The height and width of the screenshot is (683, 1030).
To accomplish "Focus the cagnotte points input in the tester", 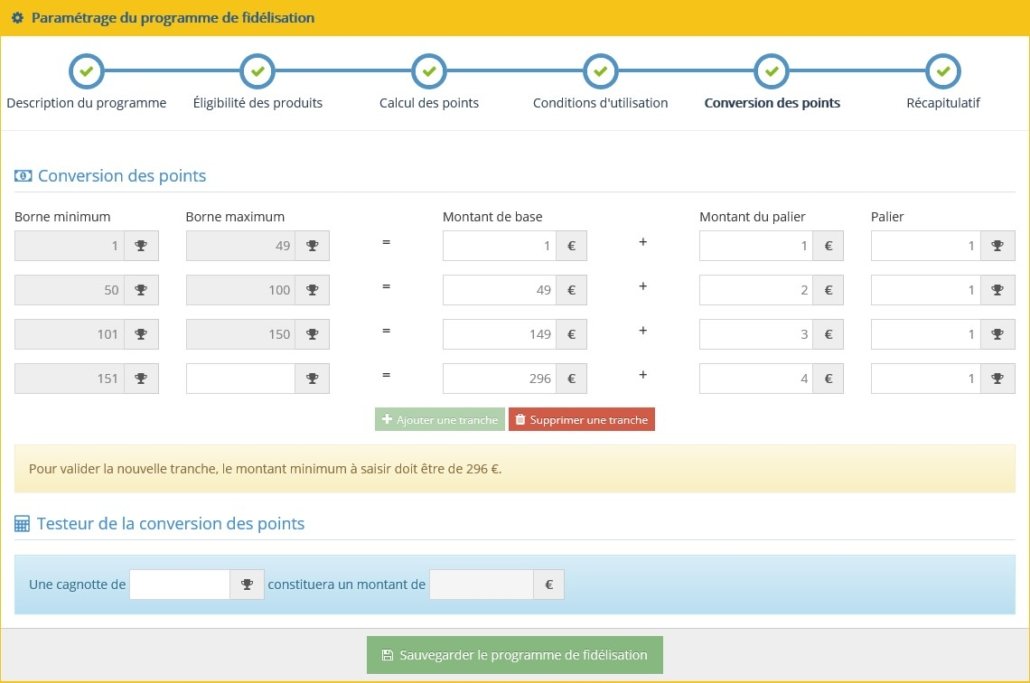I will click(x=180, y=585).
